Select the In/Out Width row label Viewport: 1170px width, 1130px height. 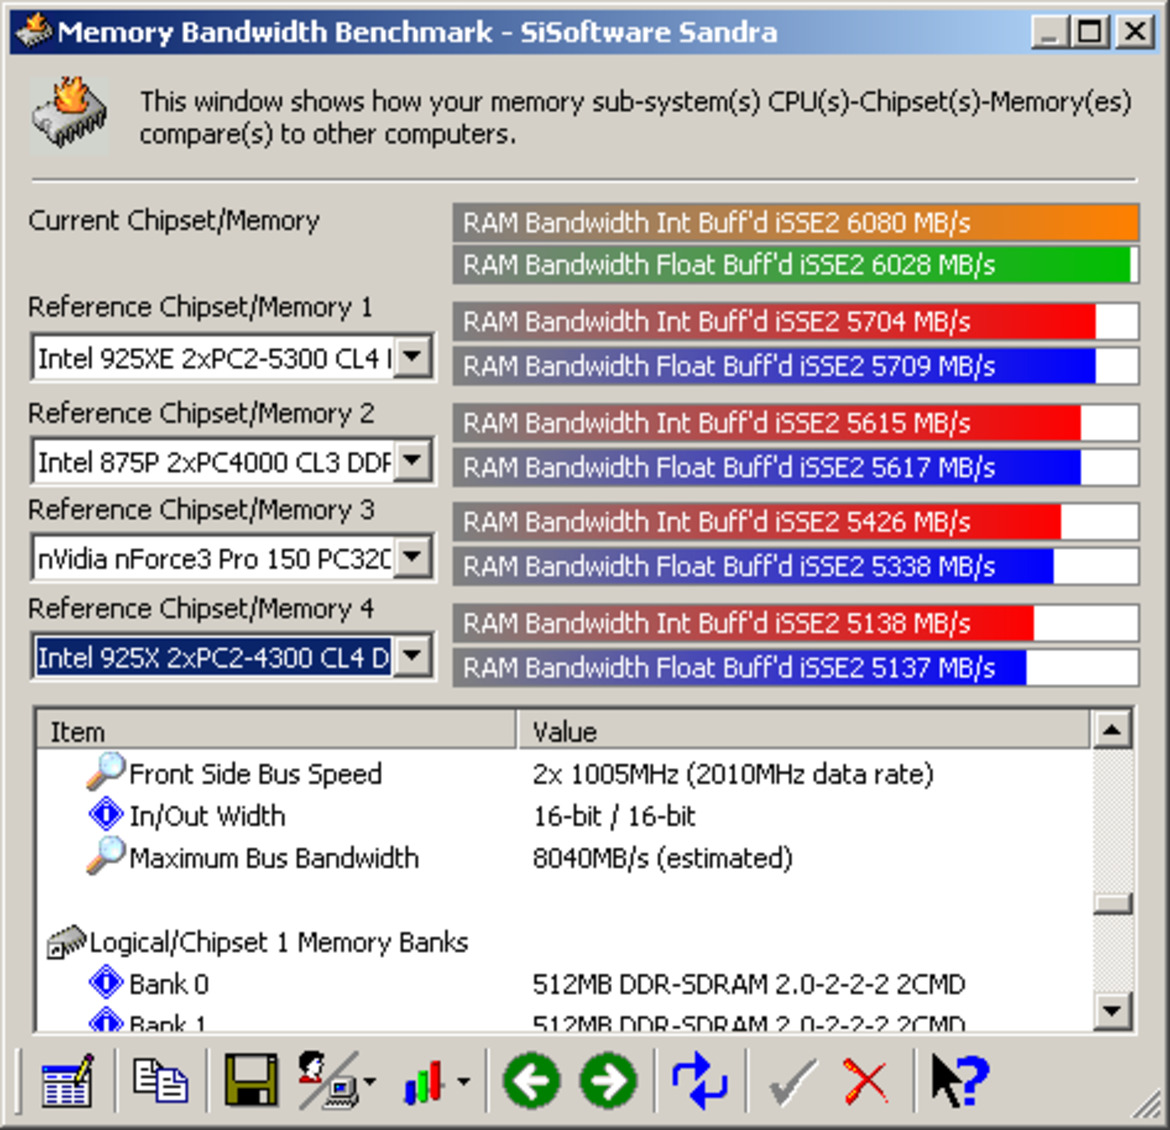pos(207,816)
